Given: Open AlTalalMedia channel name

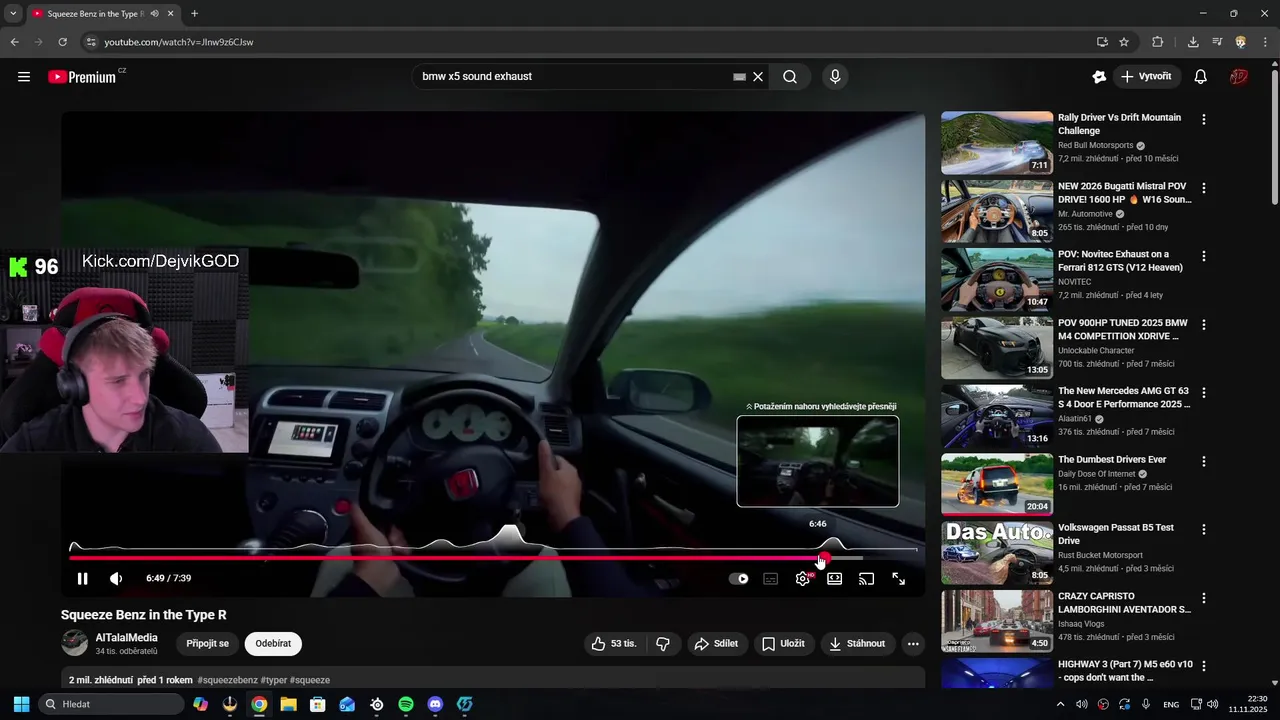Looking at the screenshot, I should point(127,638).
